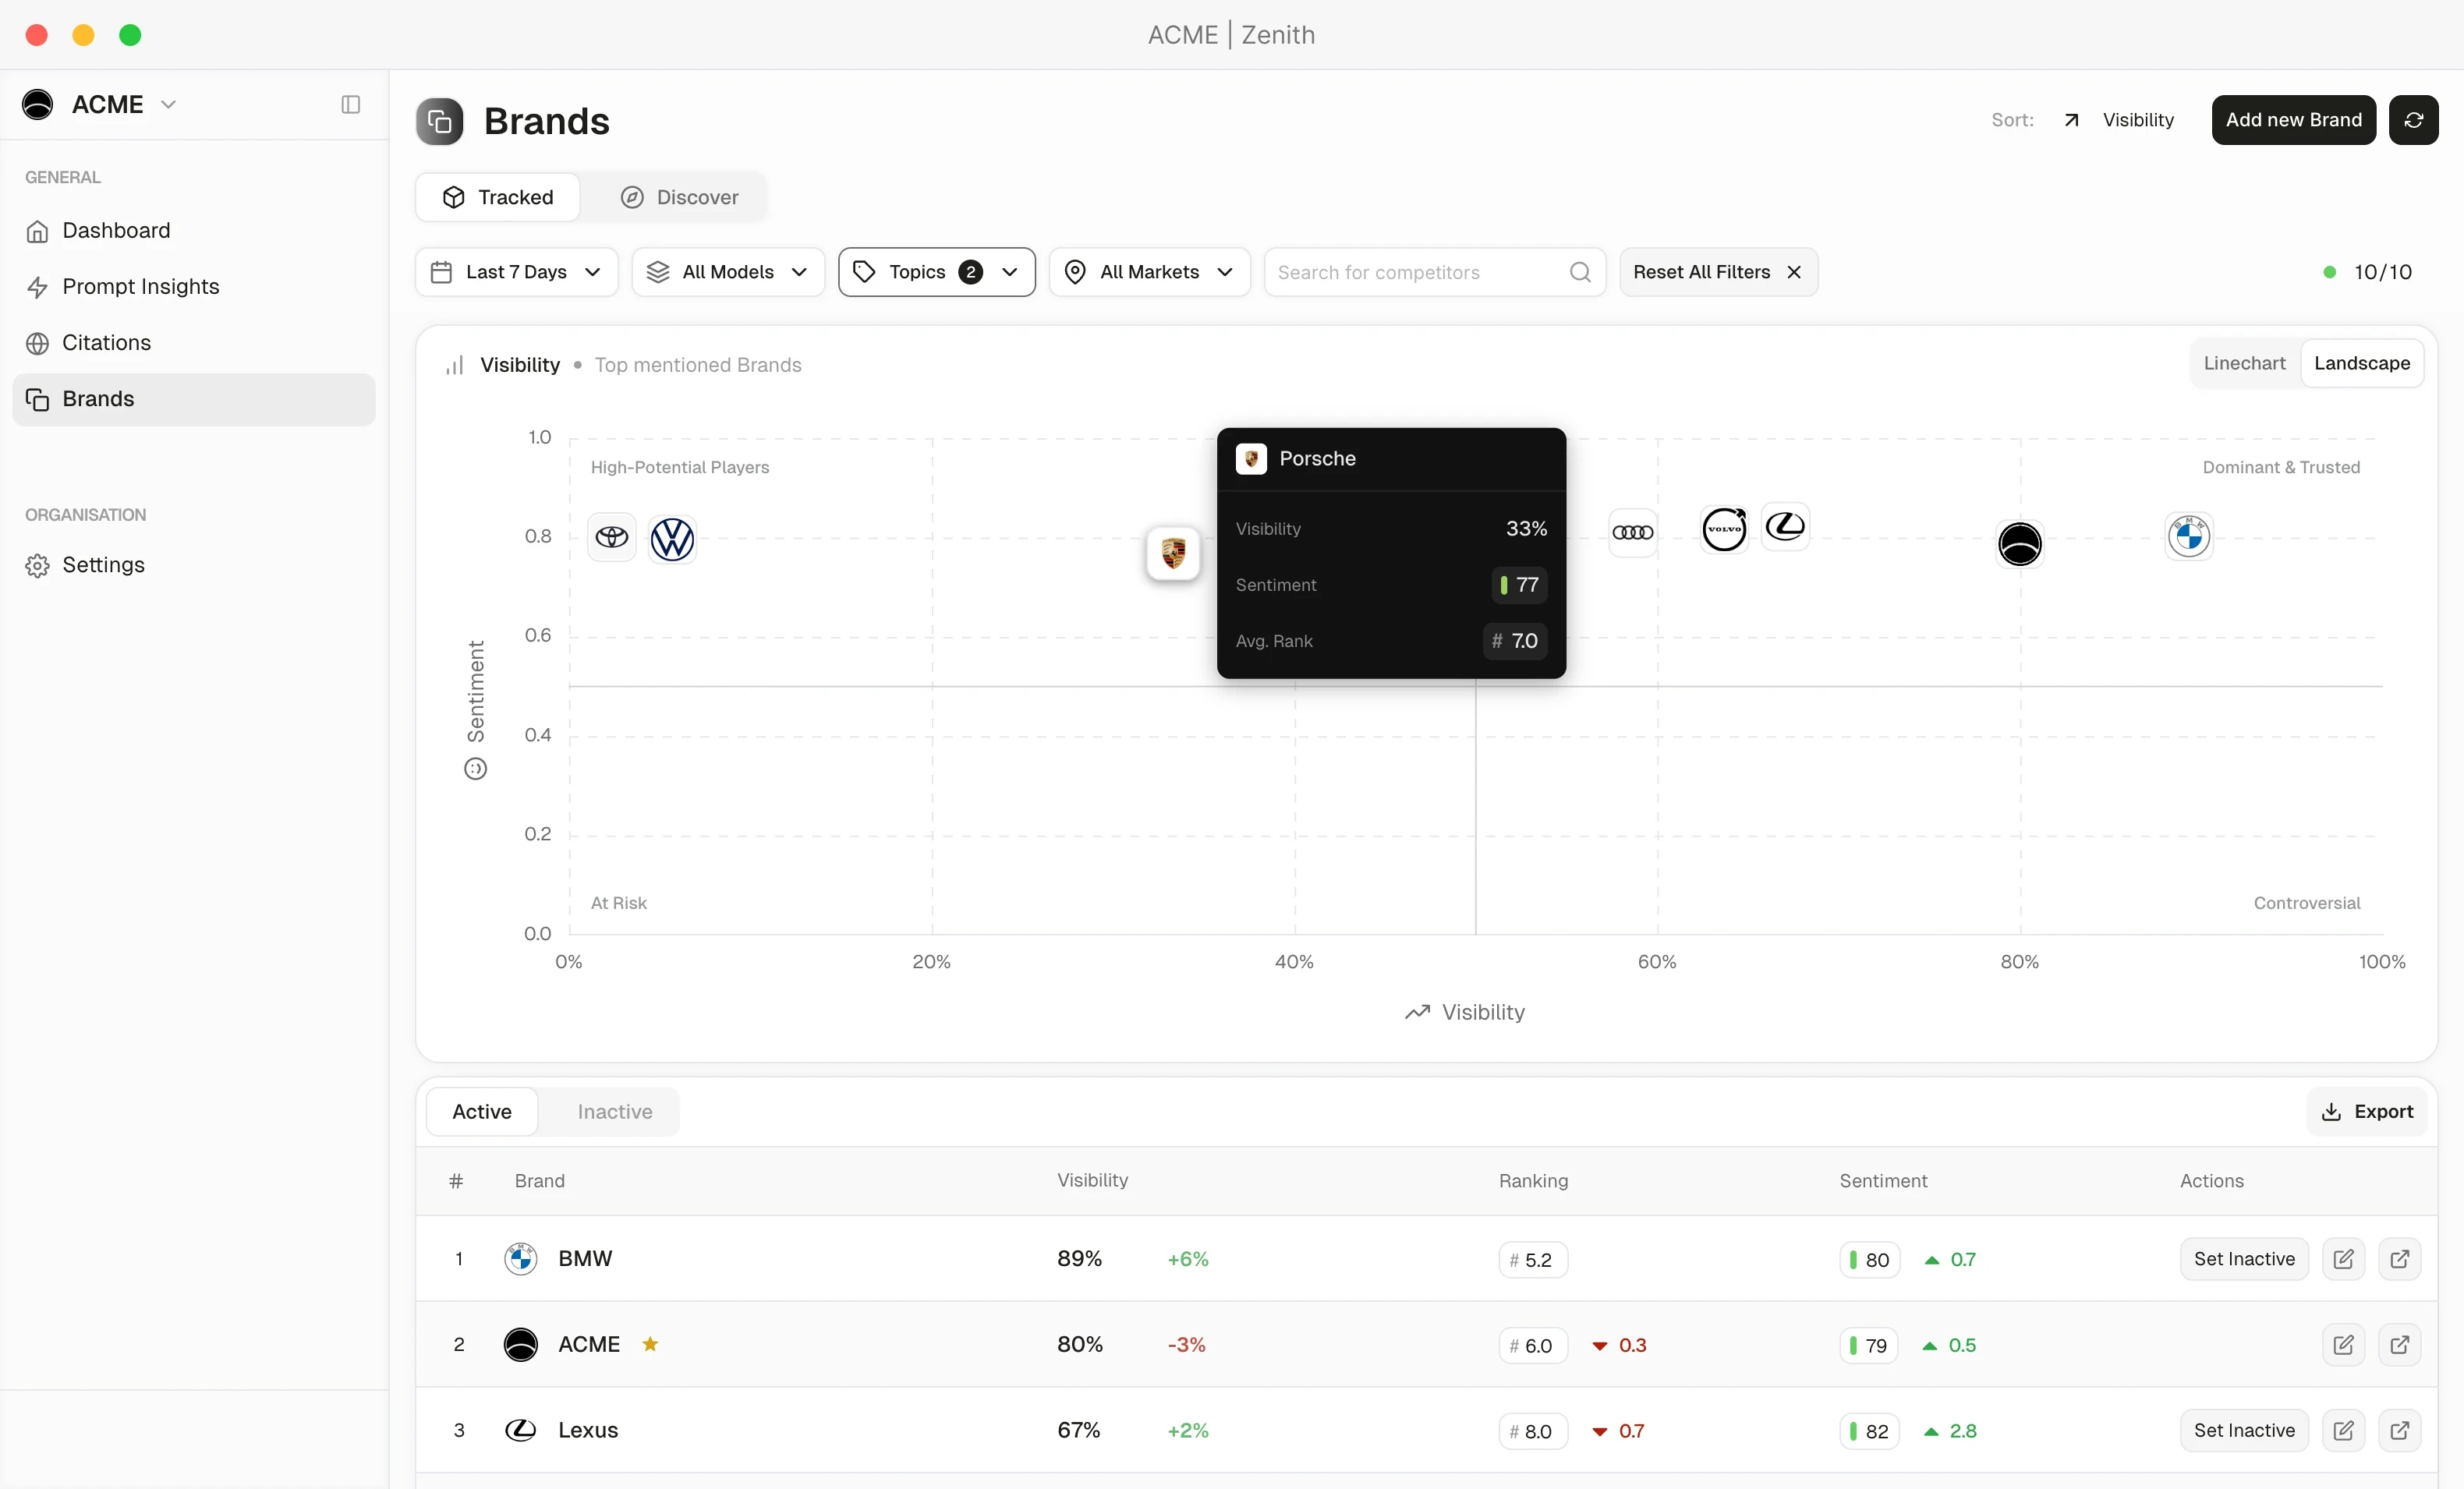Screen dimensions: 2464x1489
Task: Click the Volvo logo on the chart
Action: click(1724, 529)
